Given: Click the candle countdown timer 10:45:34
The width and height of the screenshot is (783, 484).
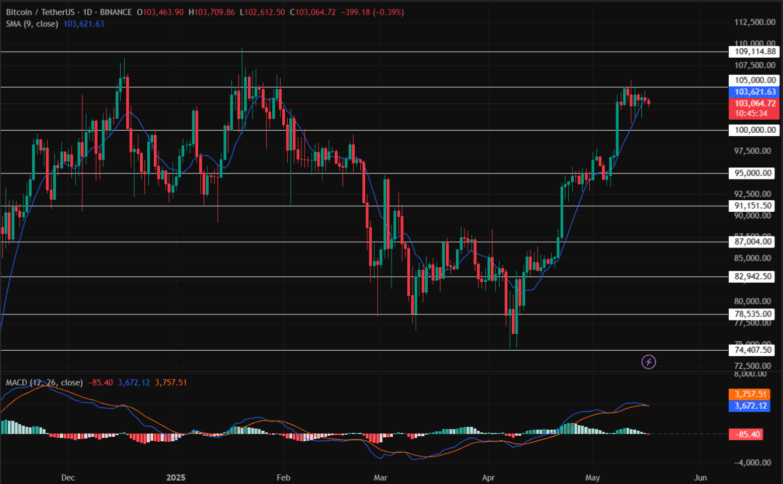Looking at the screenshot, I should pyautogui.click(x=751, y=114).
